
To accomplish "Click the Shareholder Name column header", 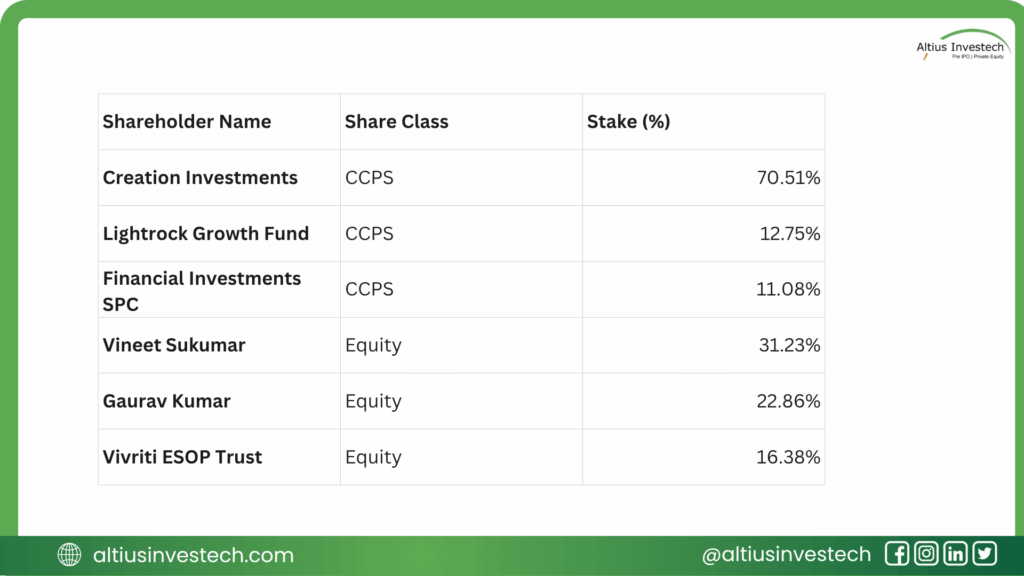I will 187,122.
